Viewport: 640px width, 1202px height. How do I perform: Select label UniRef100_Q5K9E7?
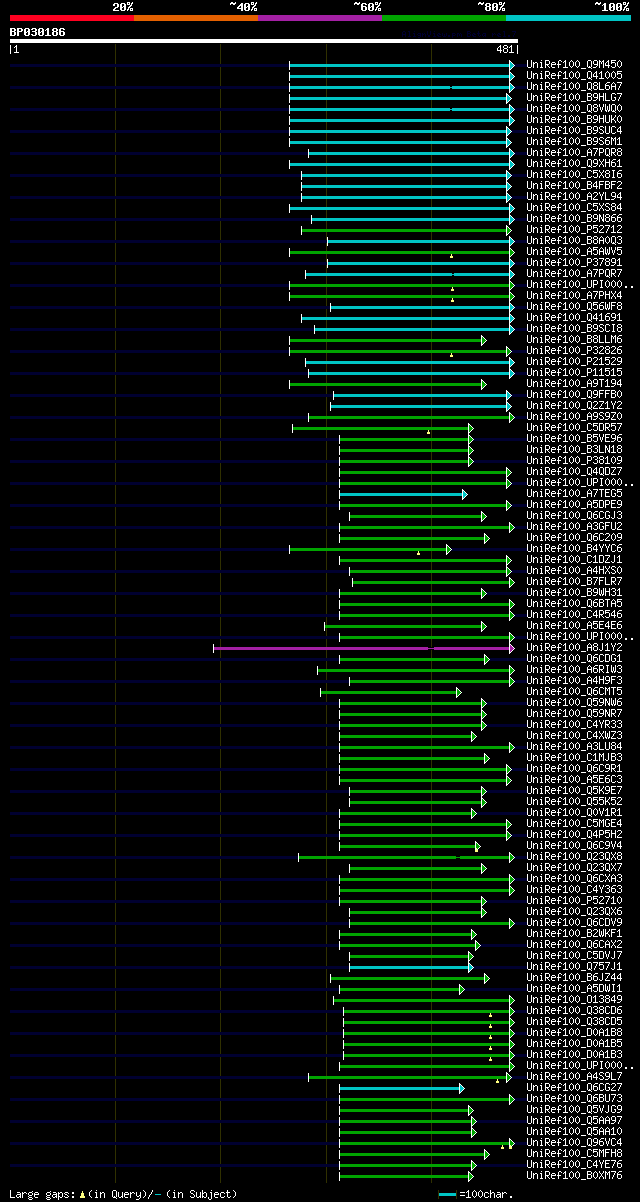pos(574,790)
